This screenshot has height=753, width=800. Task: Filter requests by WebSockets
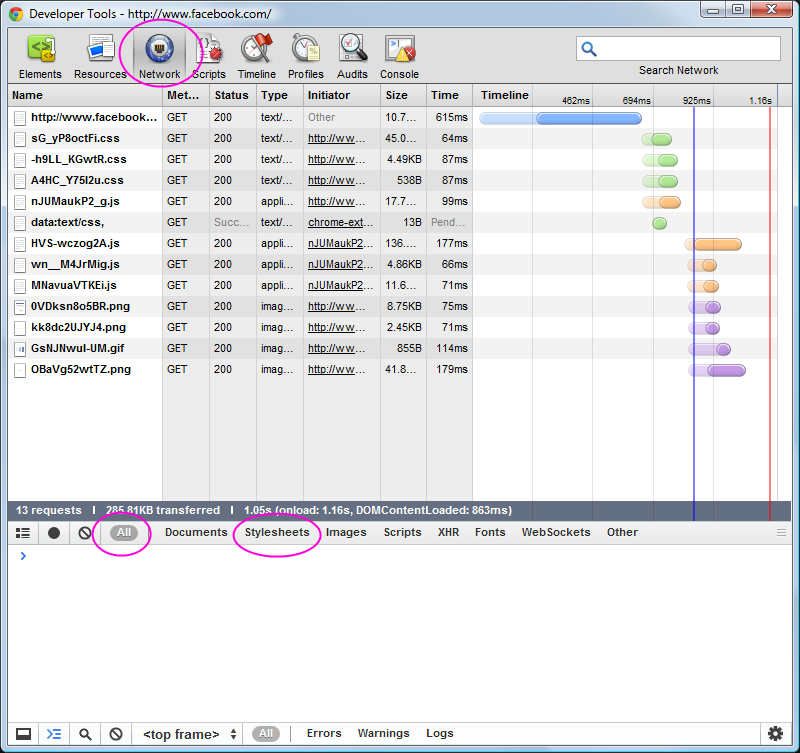(556, 532)
